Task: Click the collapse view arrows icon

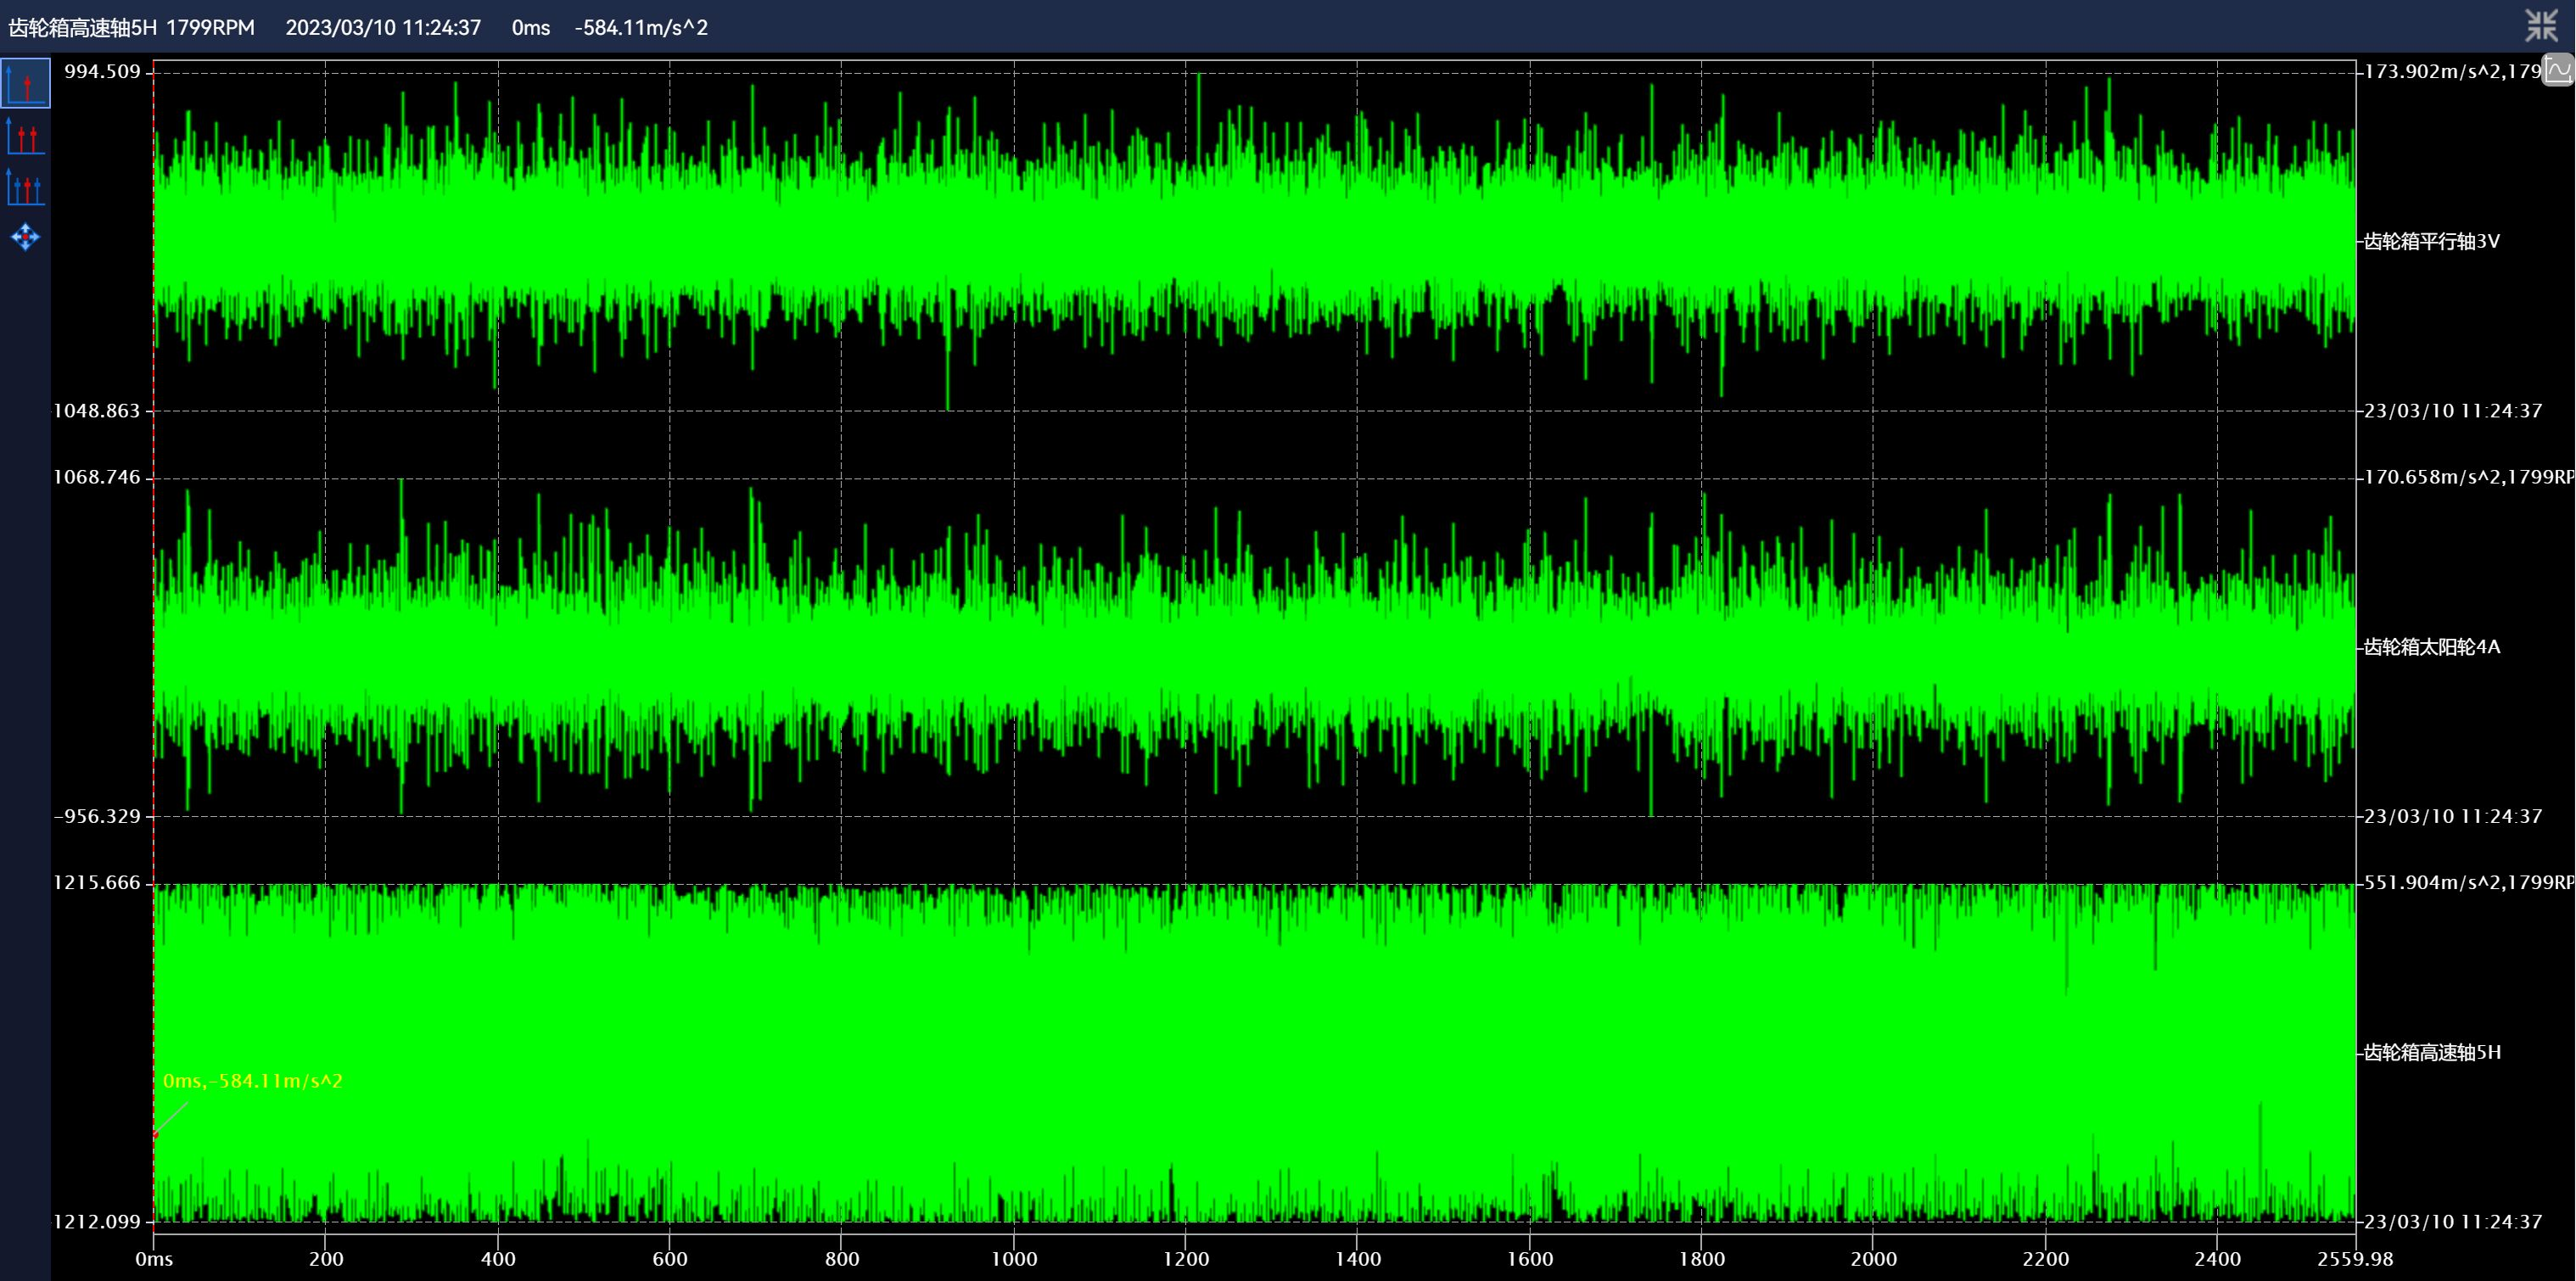Action: tap(2540, 26)
